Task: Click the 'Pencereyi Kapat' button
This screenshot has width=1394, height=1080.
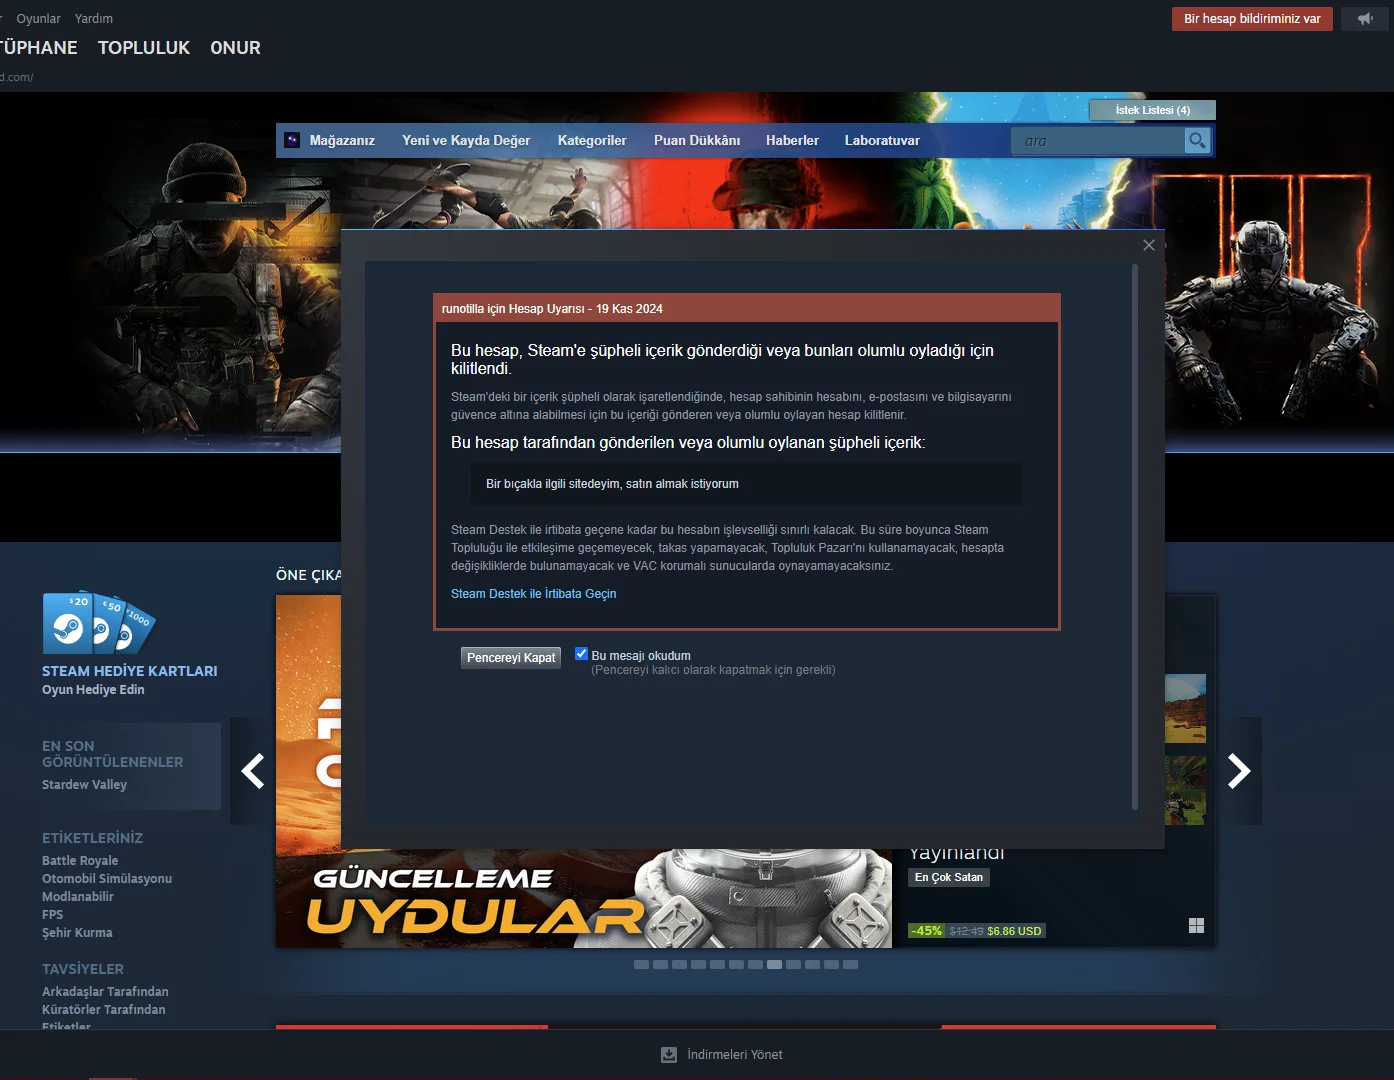Action: pos(511,658)
